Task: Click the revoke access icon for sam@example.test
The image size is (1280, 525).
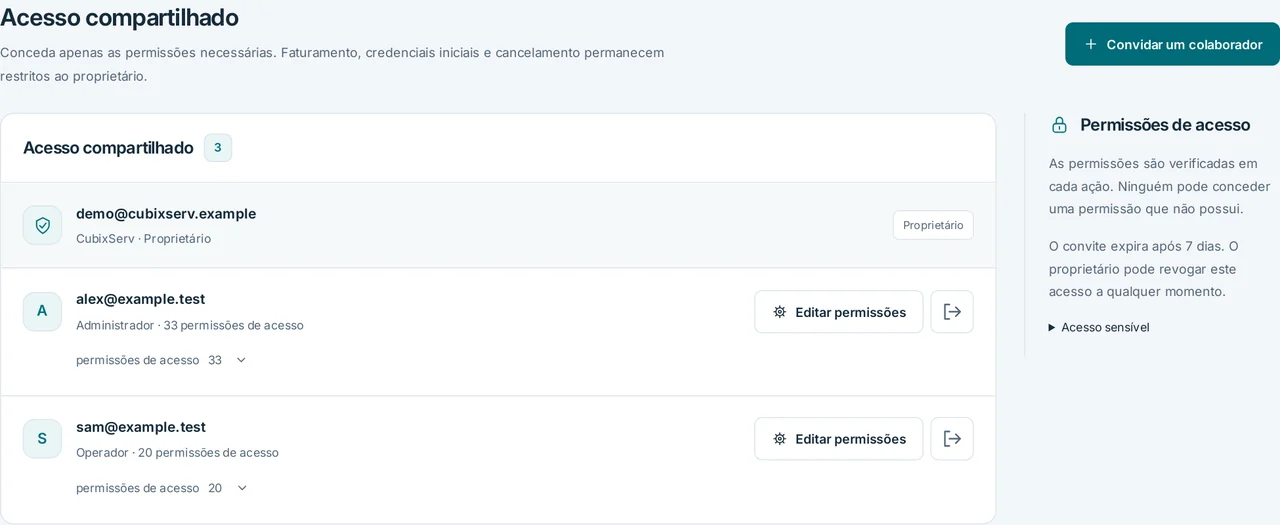Action: click(952, 439)
